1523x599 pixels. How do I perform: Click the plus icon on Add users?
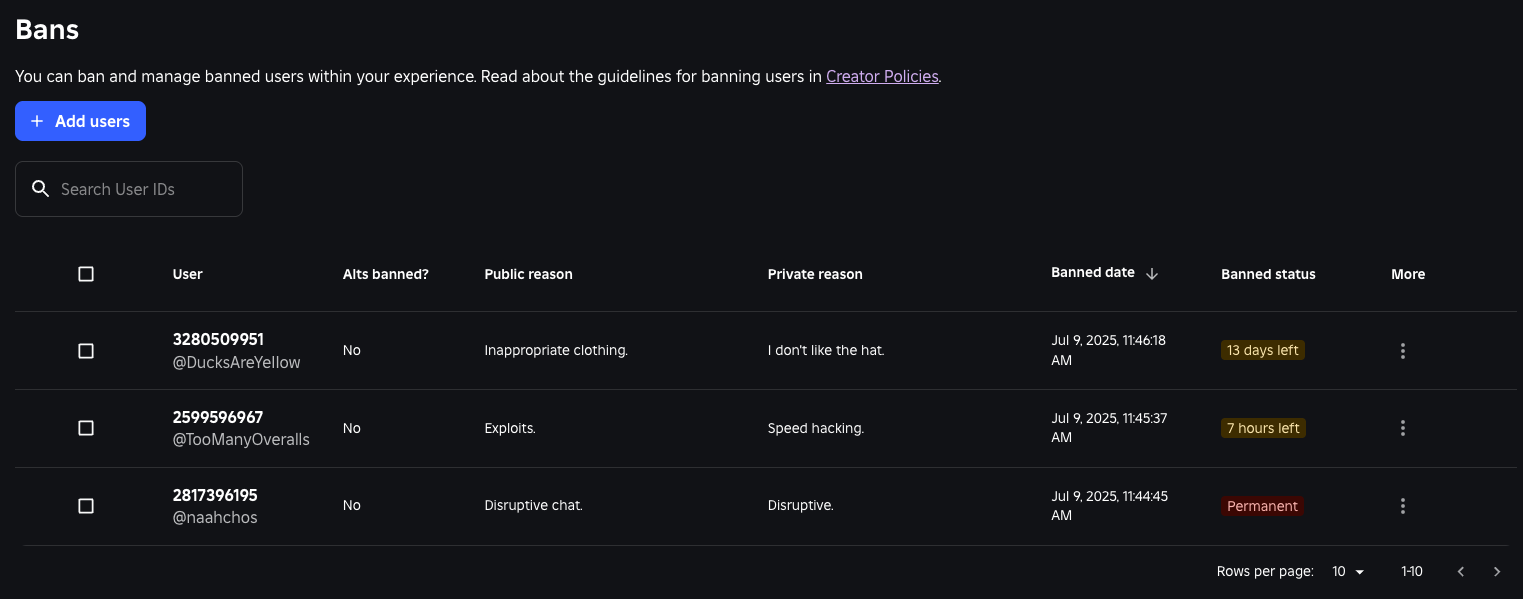pyautogui.click(x=37, y=121)
